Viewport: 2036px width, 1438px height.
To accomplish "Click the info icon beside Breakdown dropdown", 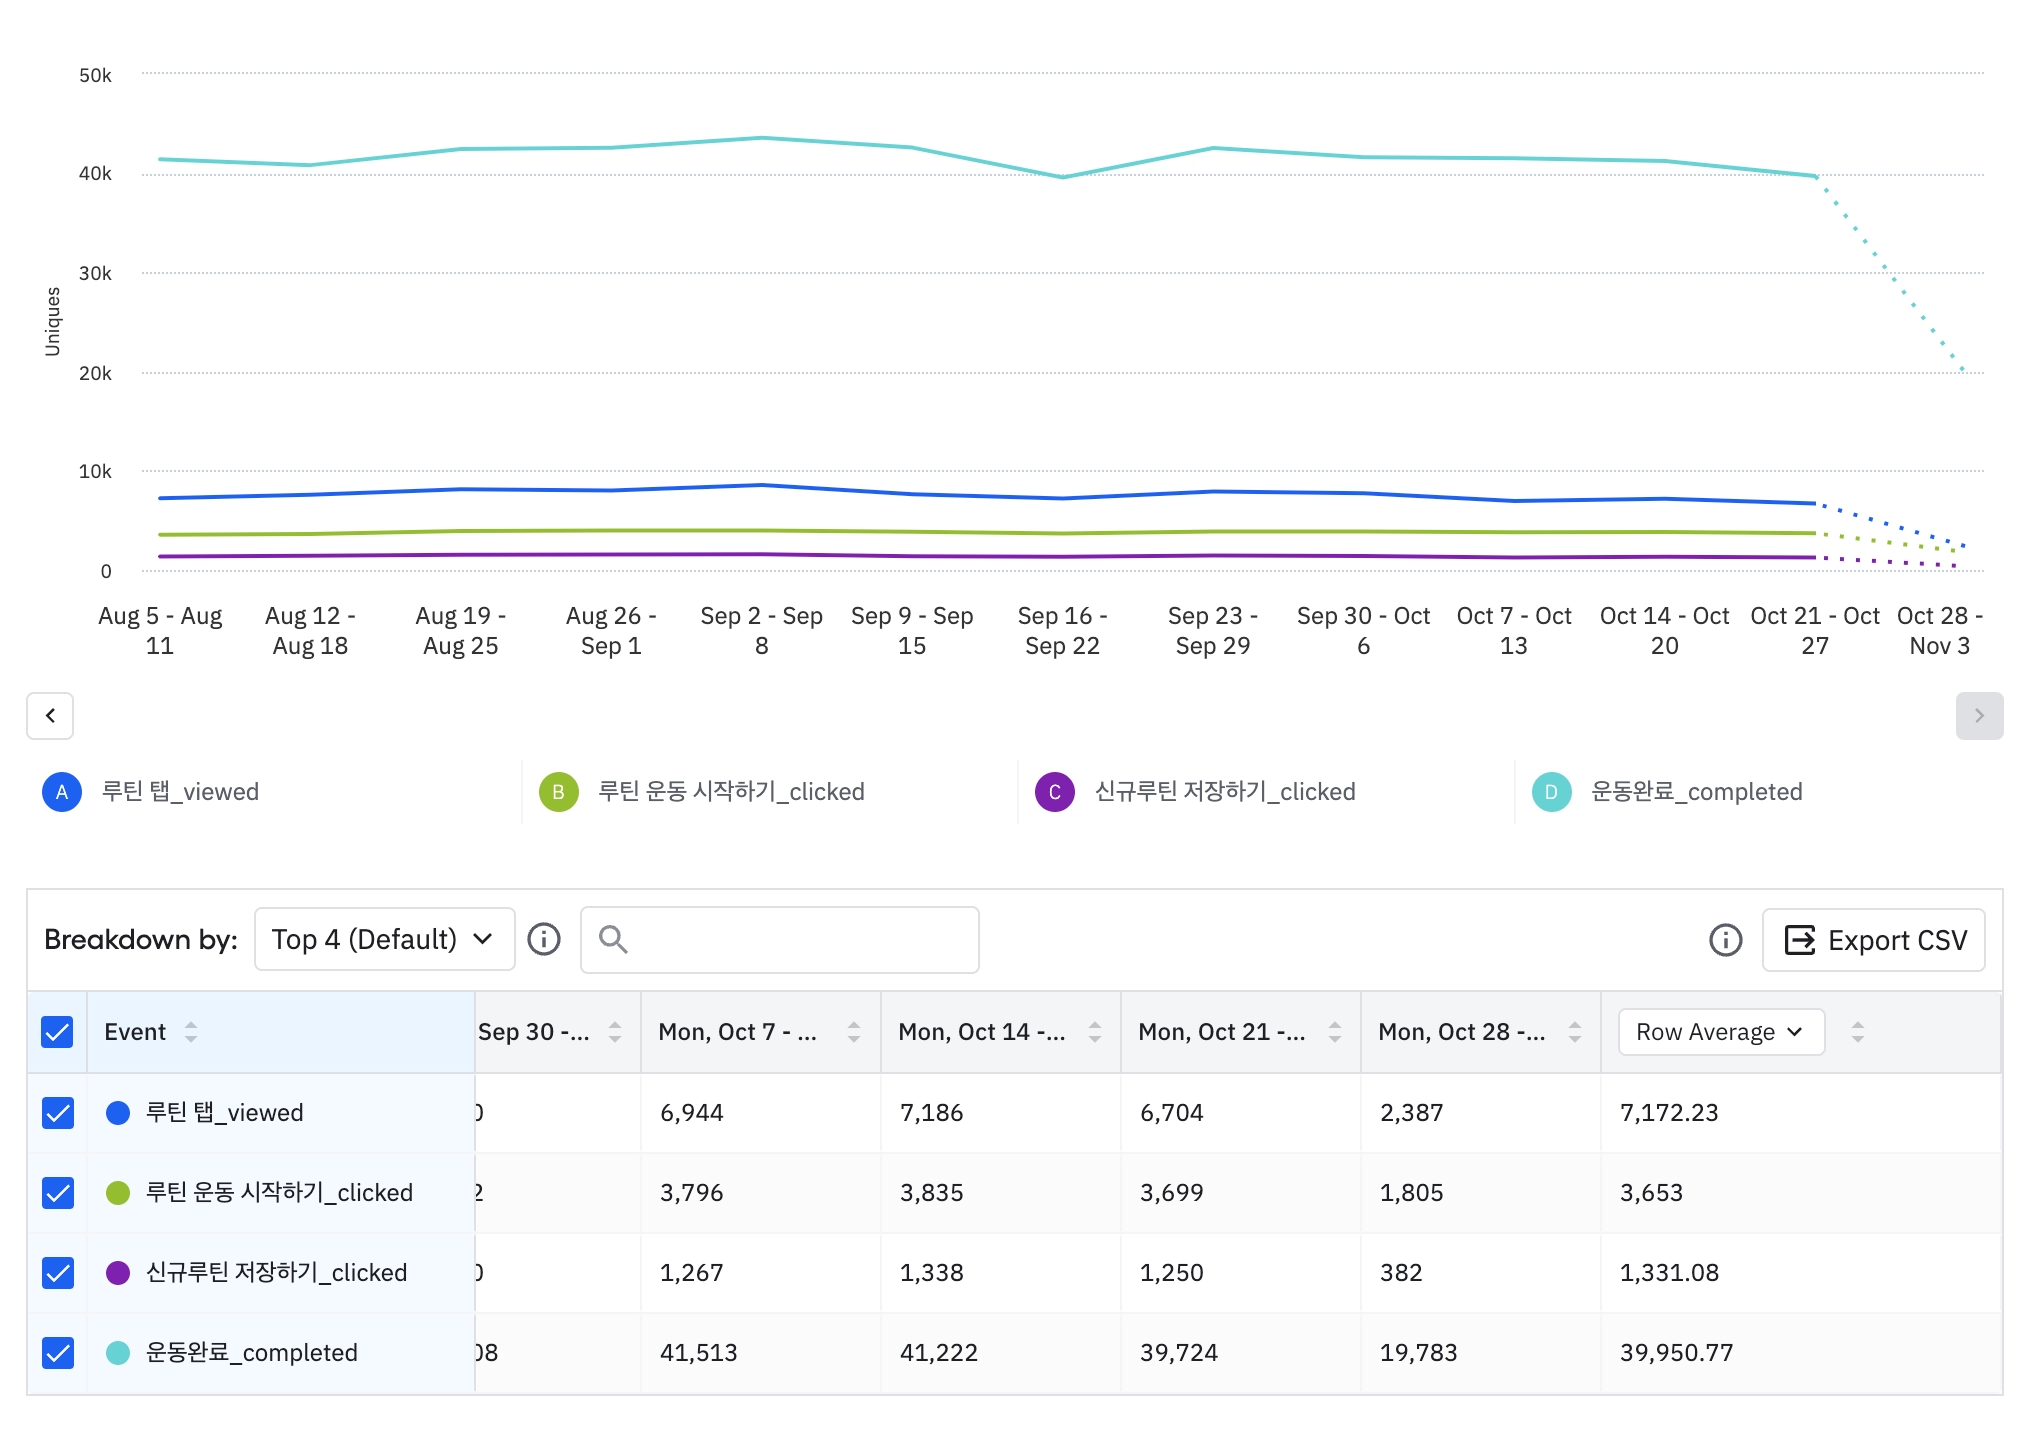I will (544, 939).
